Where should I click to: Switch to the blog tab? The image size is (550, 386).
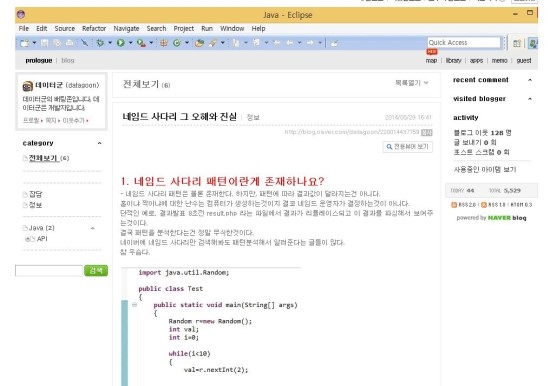tap(68, 60)
